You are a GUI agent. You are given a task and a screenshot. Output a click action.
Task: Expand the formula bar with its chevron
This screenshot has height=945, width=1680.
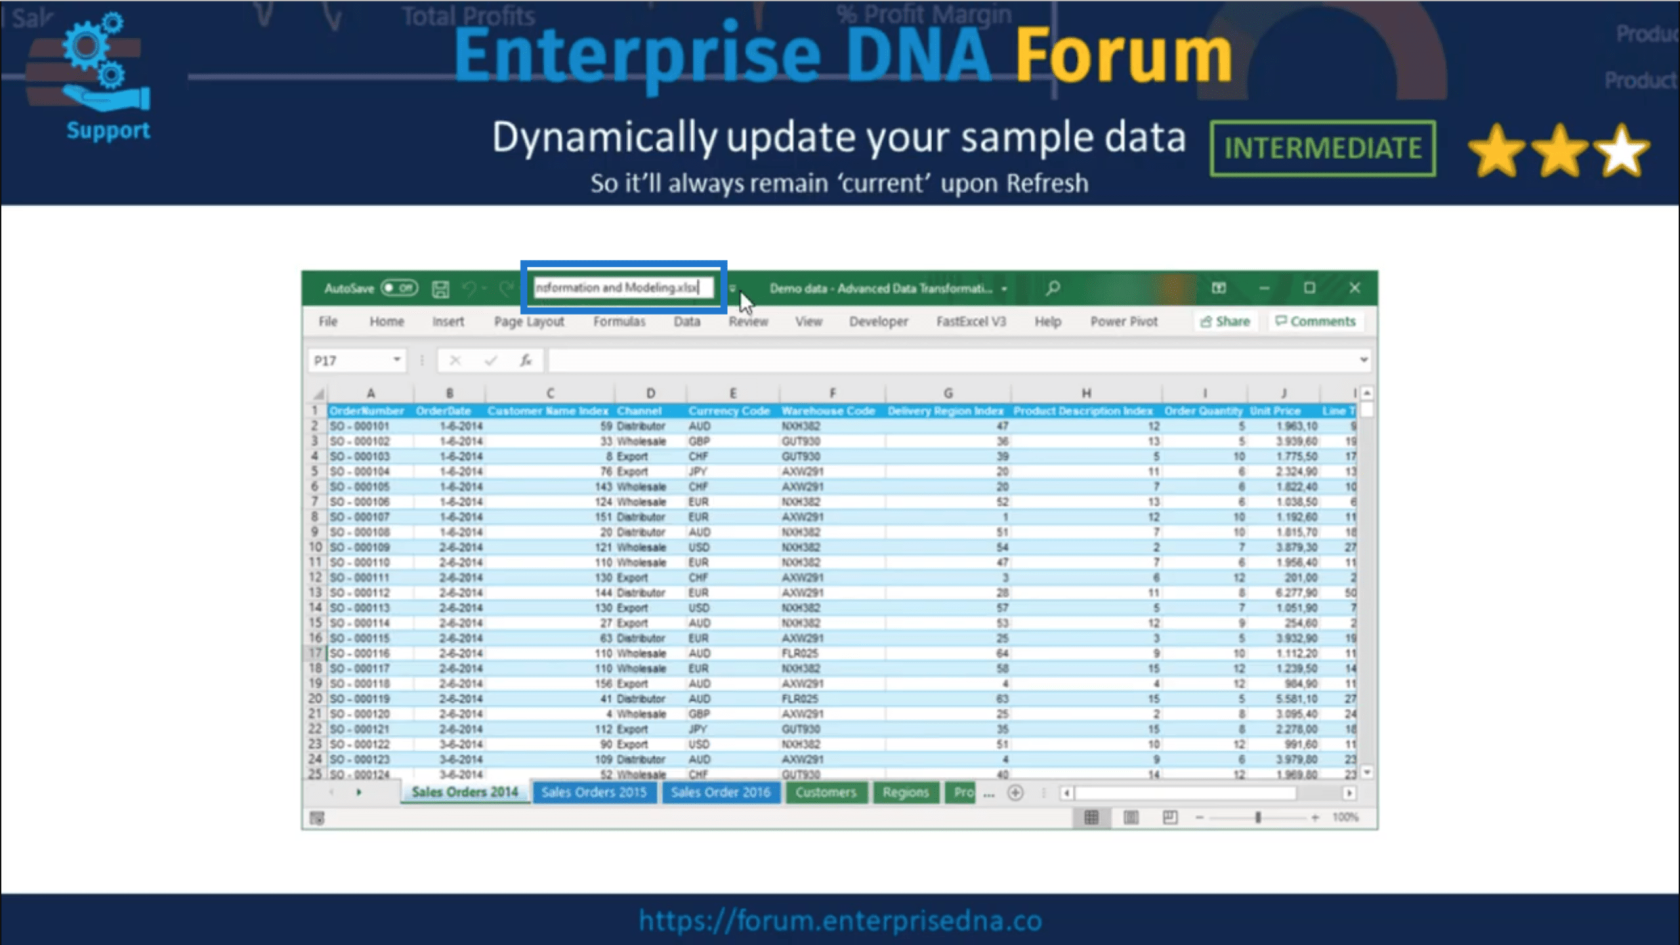(1363, 360)
